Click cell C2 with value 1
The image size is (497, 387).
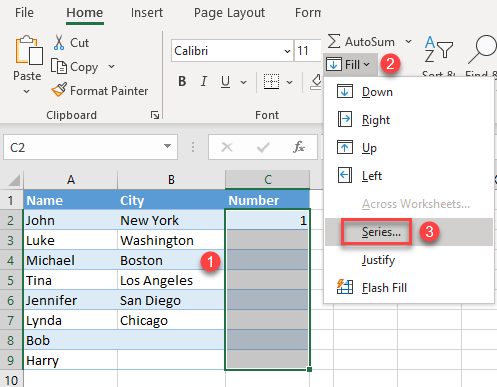[268, 220]
